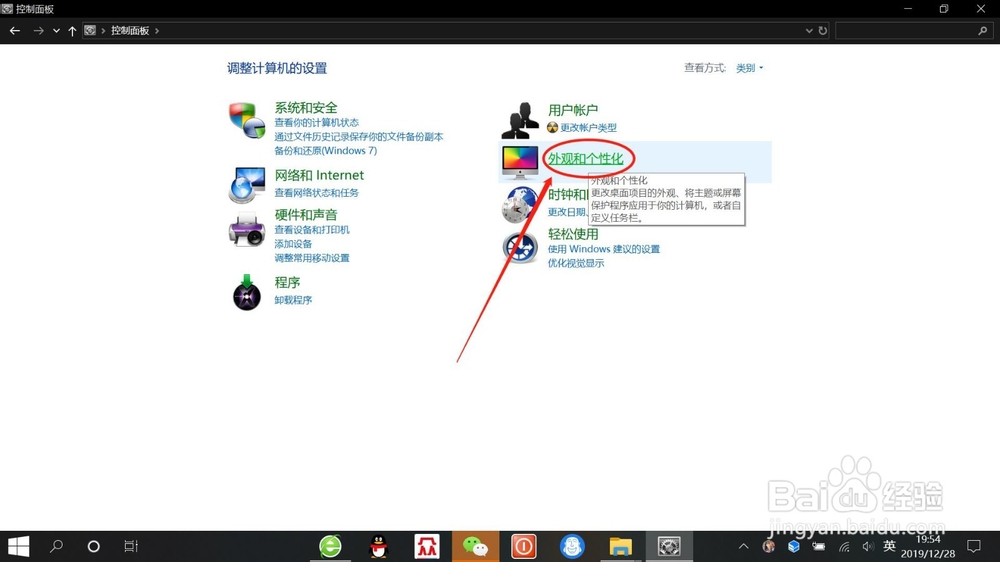
Task: Switch input language 英 indicator
Action: click(889, 546)
